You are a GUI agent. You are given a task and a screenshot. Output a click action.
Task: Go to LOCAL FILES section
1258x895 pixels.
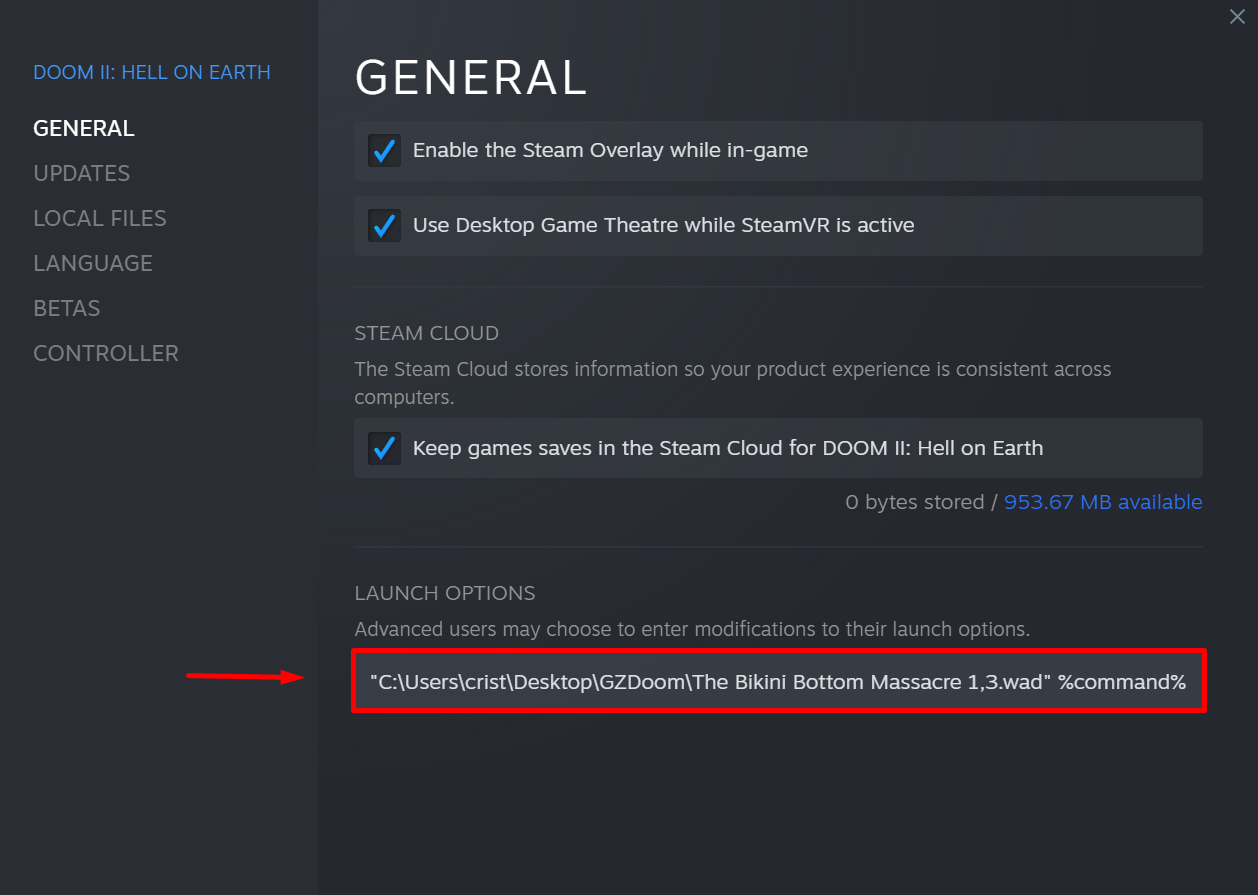(x=100, y=218)
